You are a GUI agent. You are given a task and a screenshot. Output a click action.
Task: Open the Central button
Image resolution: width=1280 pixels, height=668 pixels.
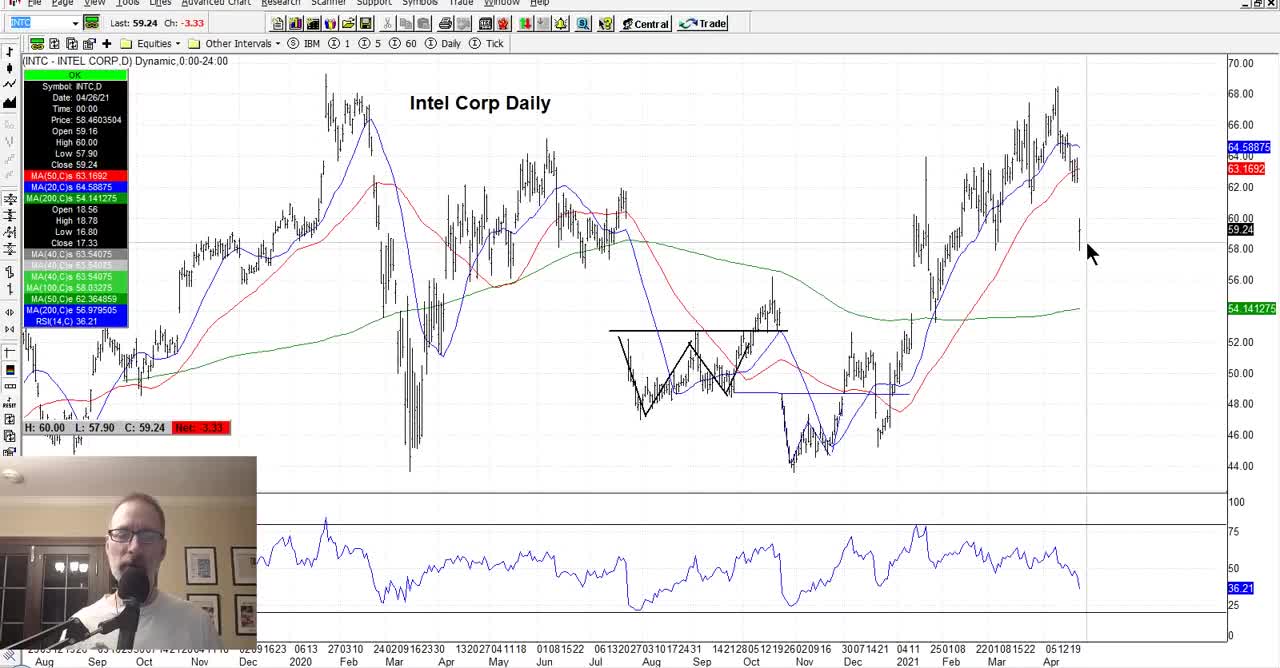(x=646, y=24)
